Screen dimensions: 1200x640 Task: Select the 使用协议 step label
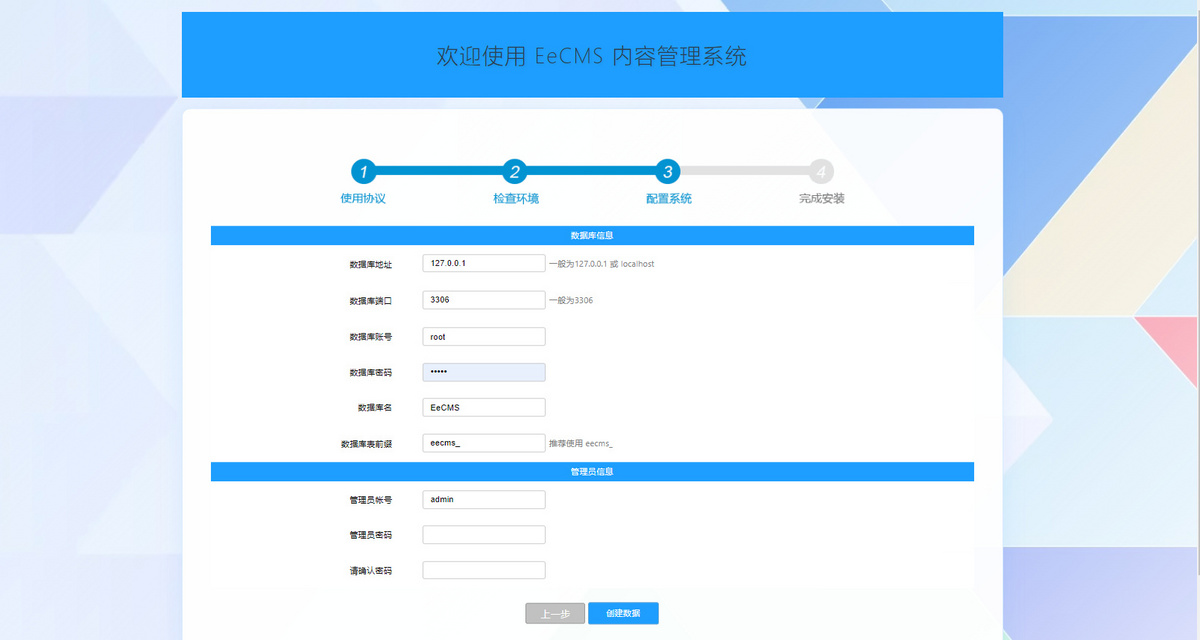pos(363,199)
